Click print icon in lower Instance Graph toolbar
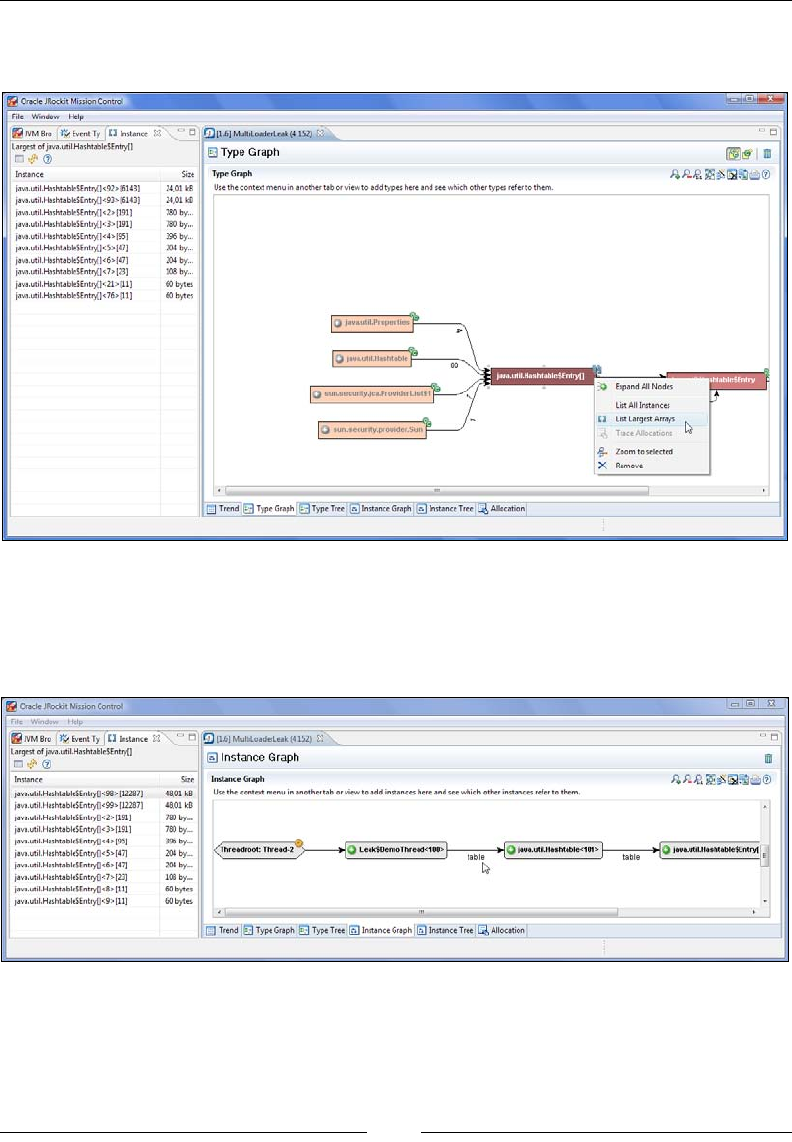The image size is (792, 1142). pyautogui.click(x=756, y=779)
